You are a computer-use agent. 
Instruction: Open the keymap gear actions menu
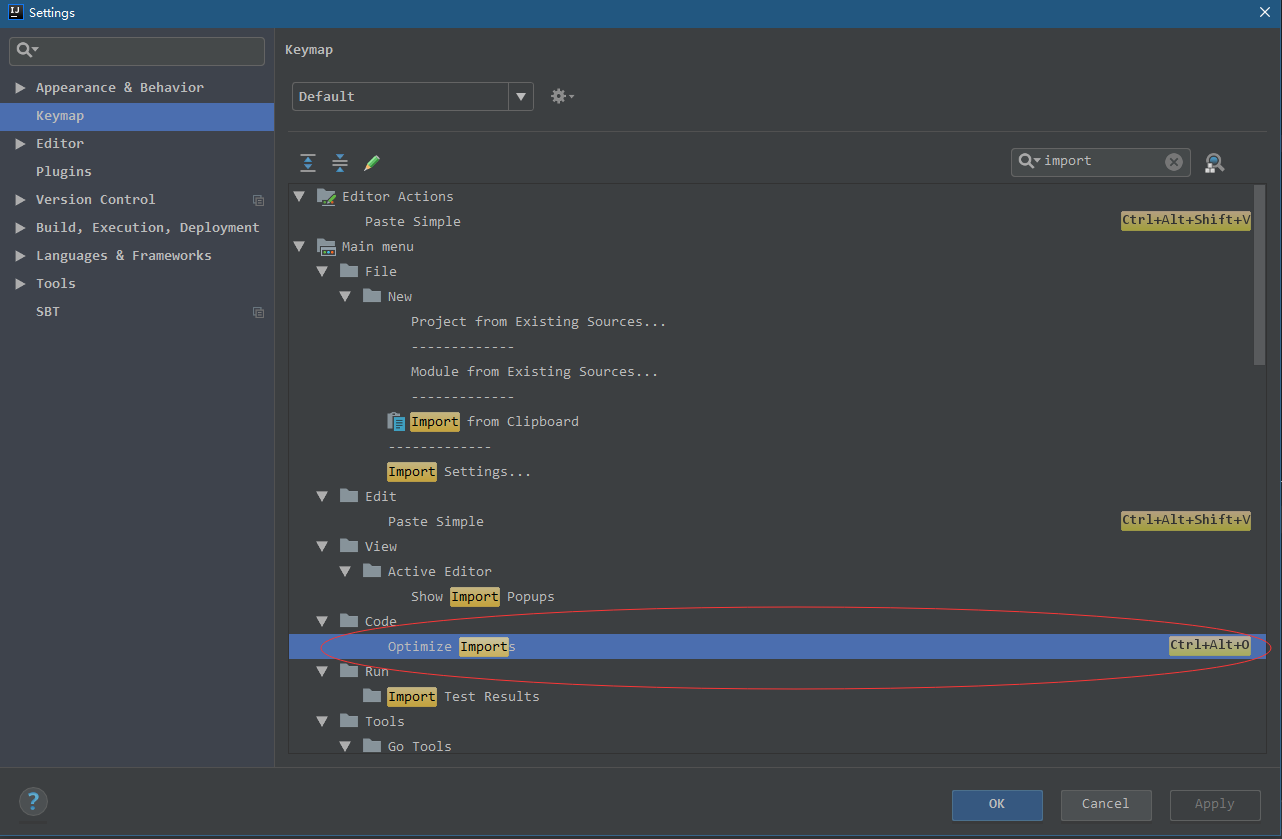(x=562, y=96)
